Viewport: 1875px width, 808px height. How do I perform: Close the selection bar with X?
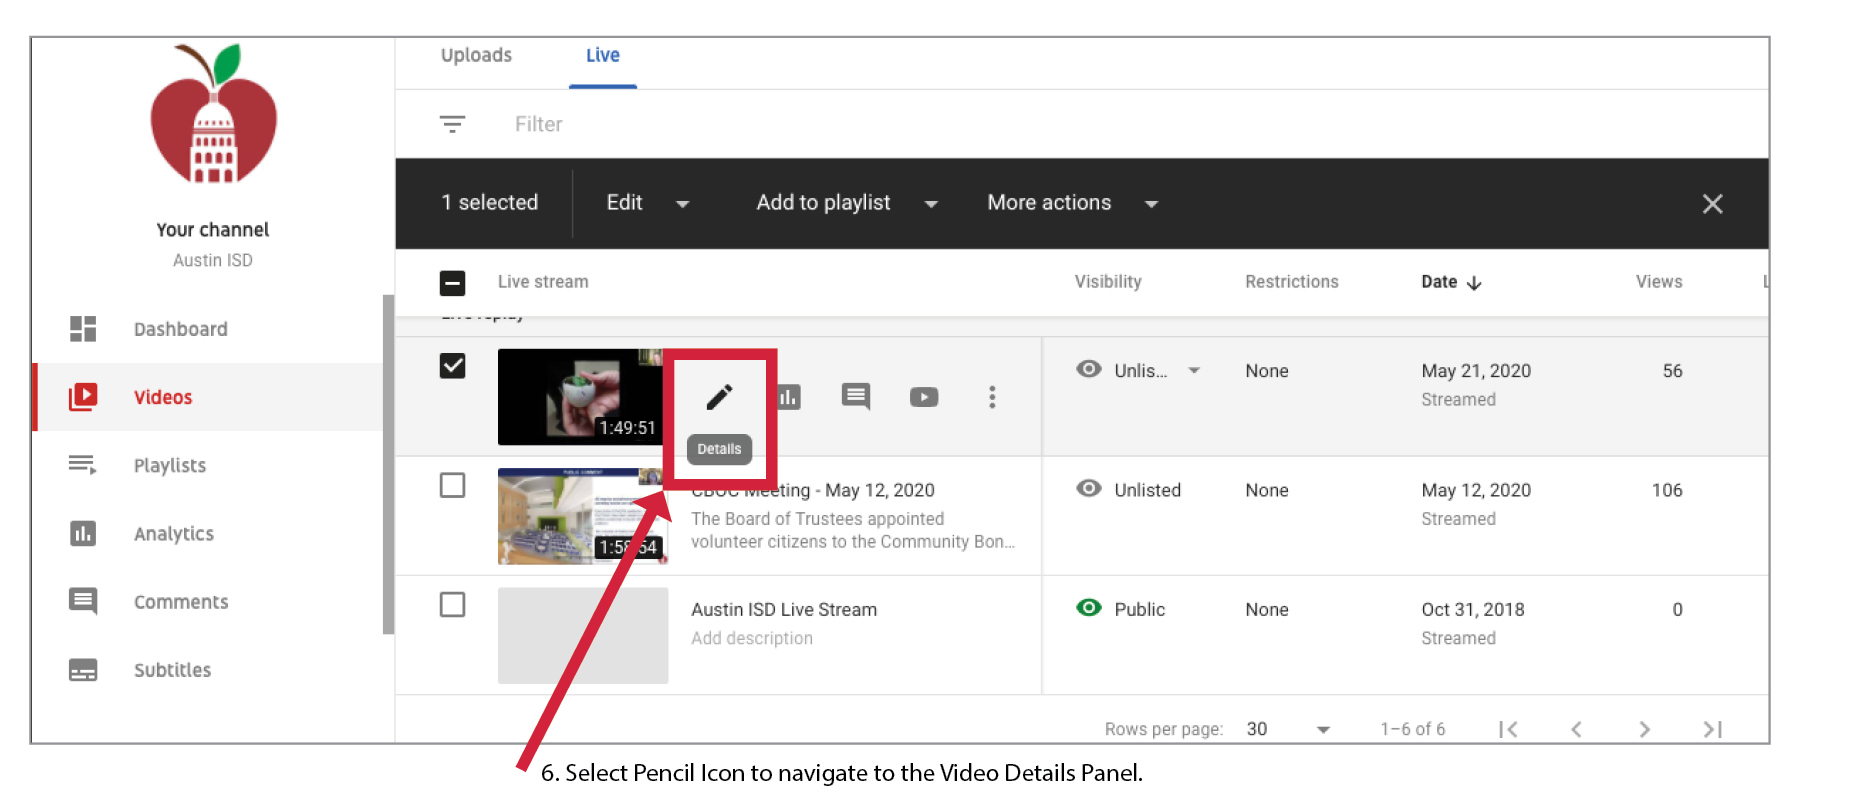click(x=1712, y=204)
